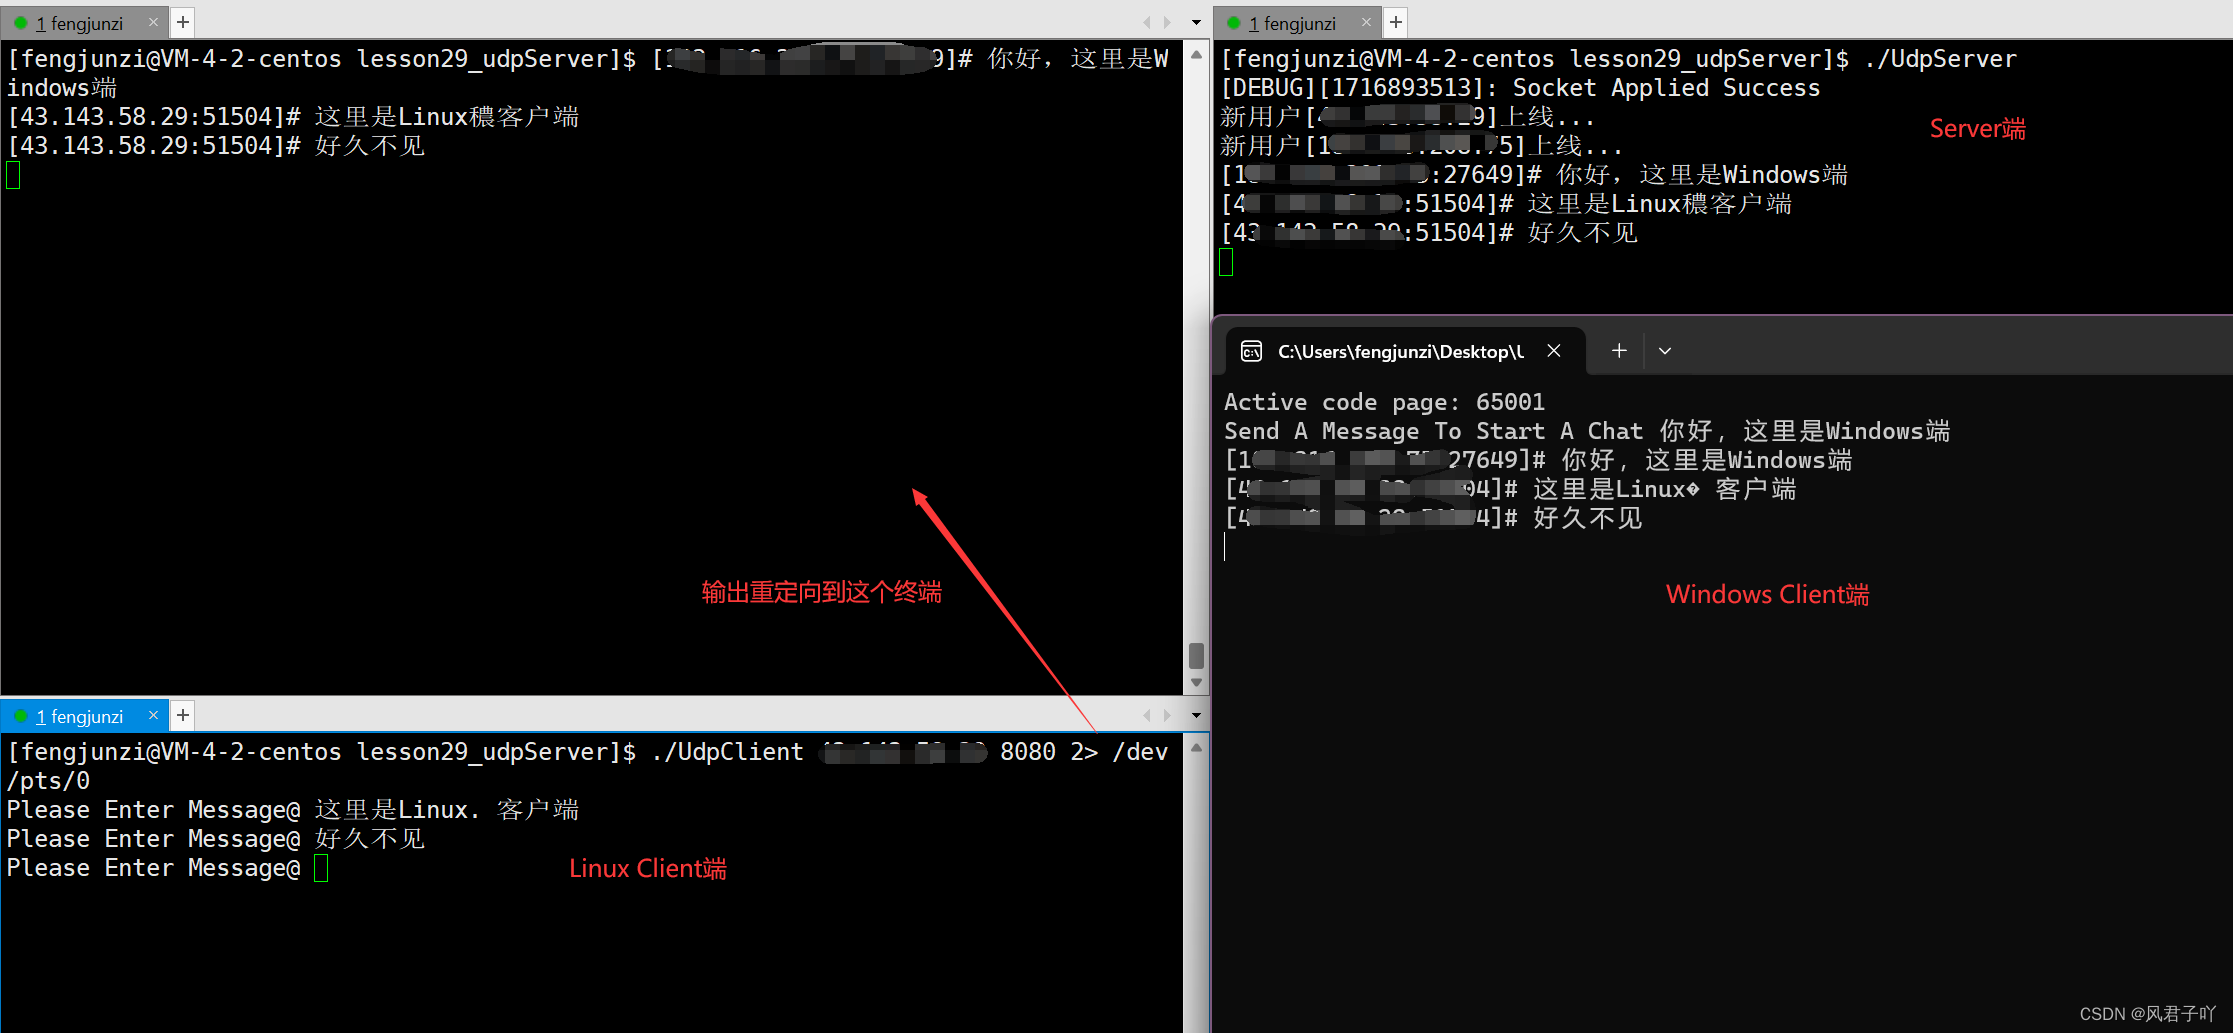The image size is (2233, 1033).
Task: Expand the Windows Terminal profile dropdown chevron
Action: pos(1665,351)
